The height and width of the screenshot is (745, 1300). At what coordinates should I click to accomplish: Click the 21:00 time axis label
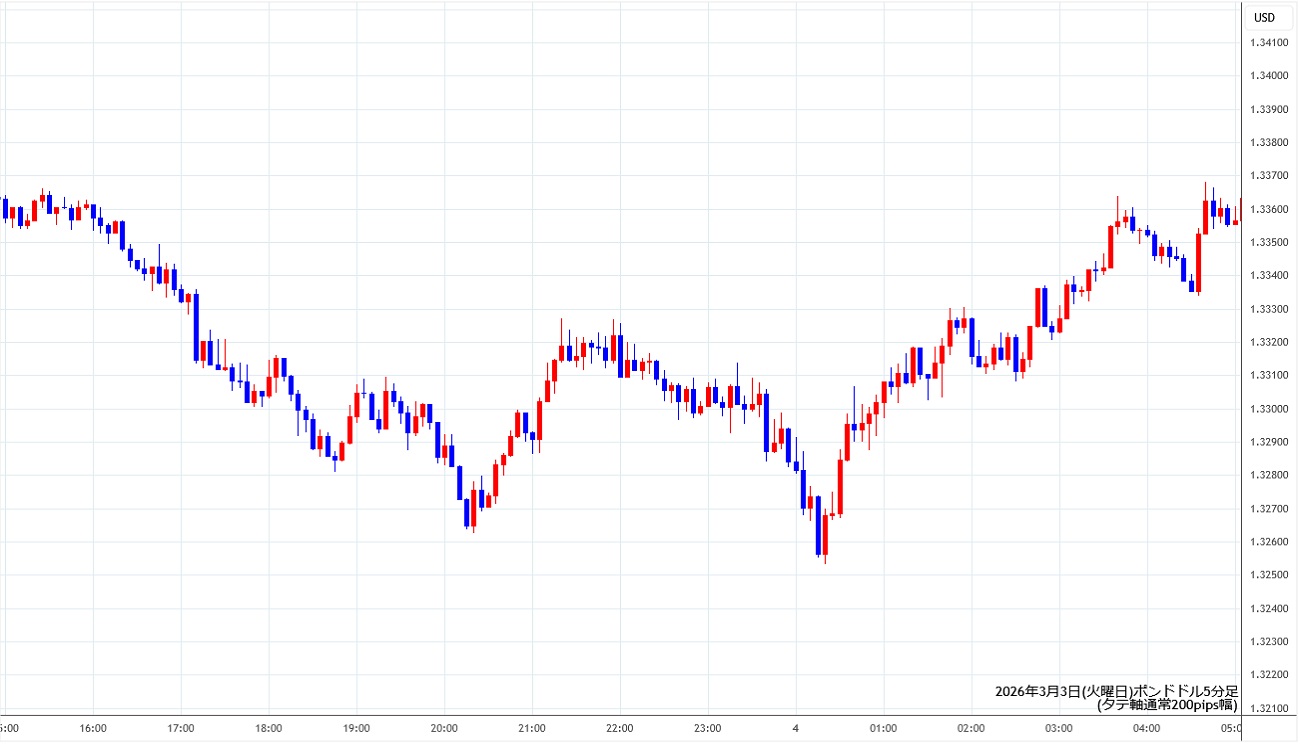[x=532, y=728]
